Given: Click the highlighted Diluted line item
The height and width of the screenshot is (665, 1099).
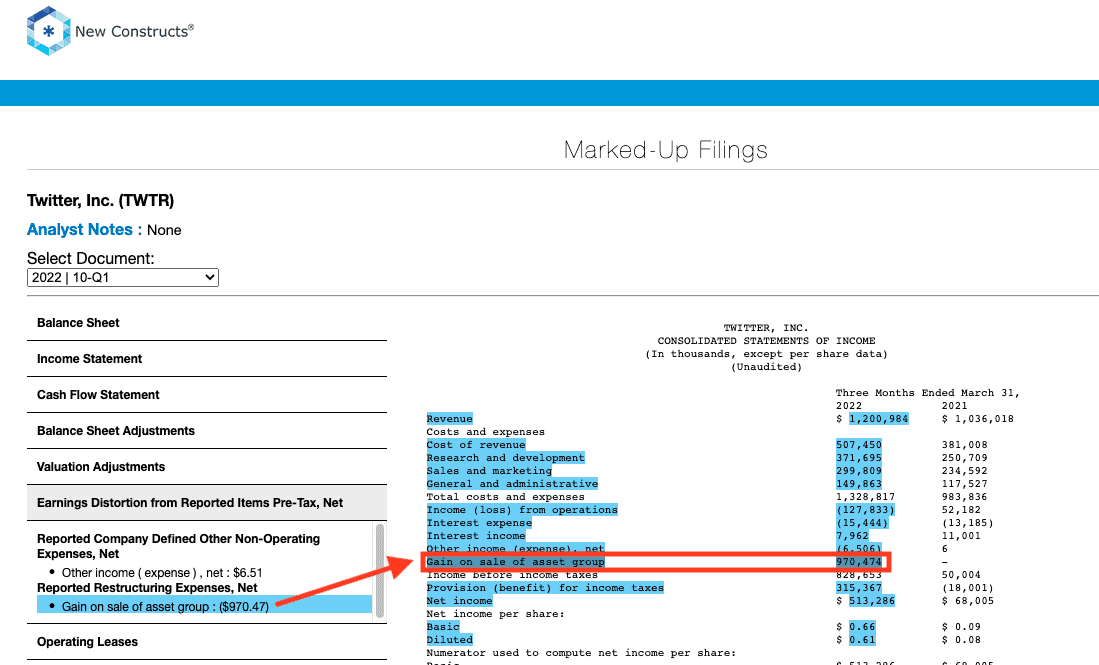Looking at the screenshot, I should (x=449, y=639).
